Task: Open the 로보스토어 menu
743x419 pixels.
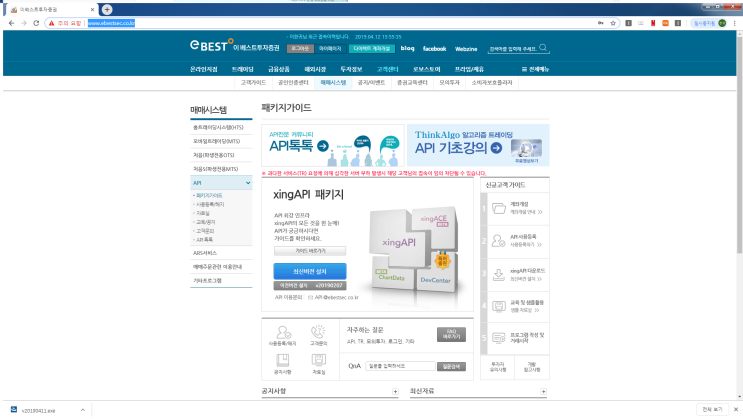Action: pos(426,69)
